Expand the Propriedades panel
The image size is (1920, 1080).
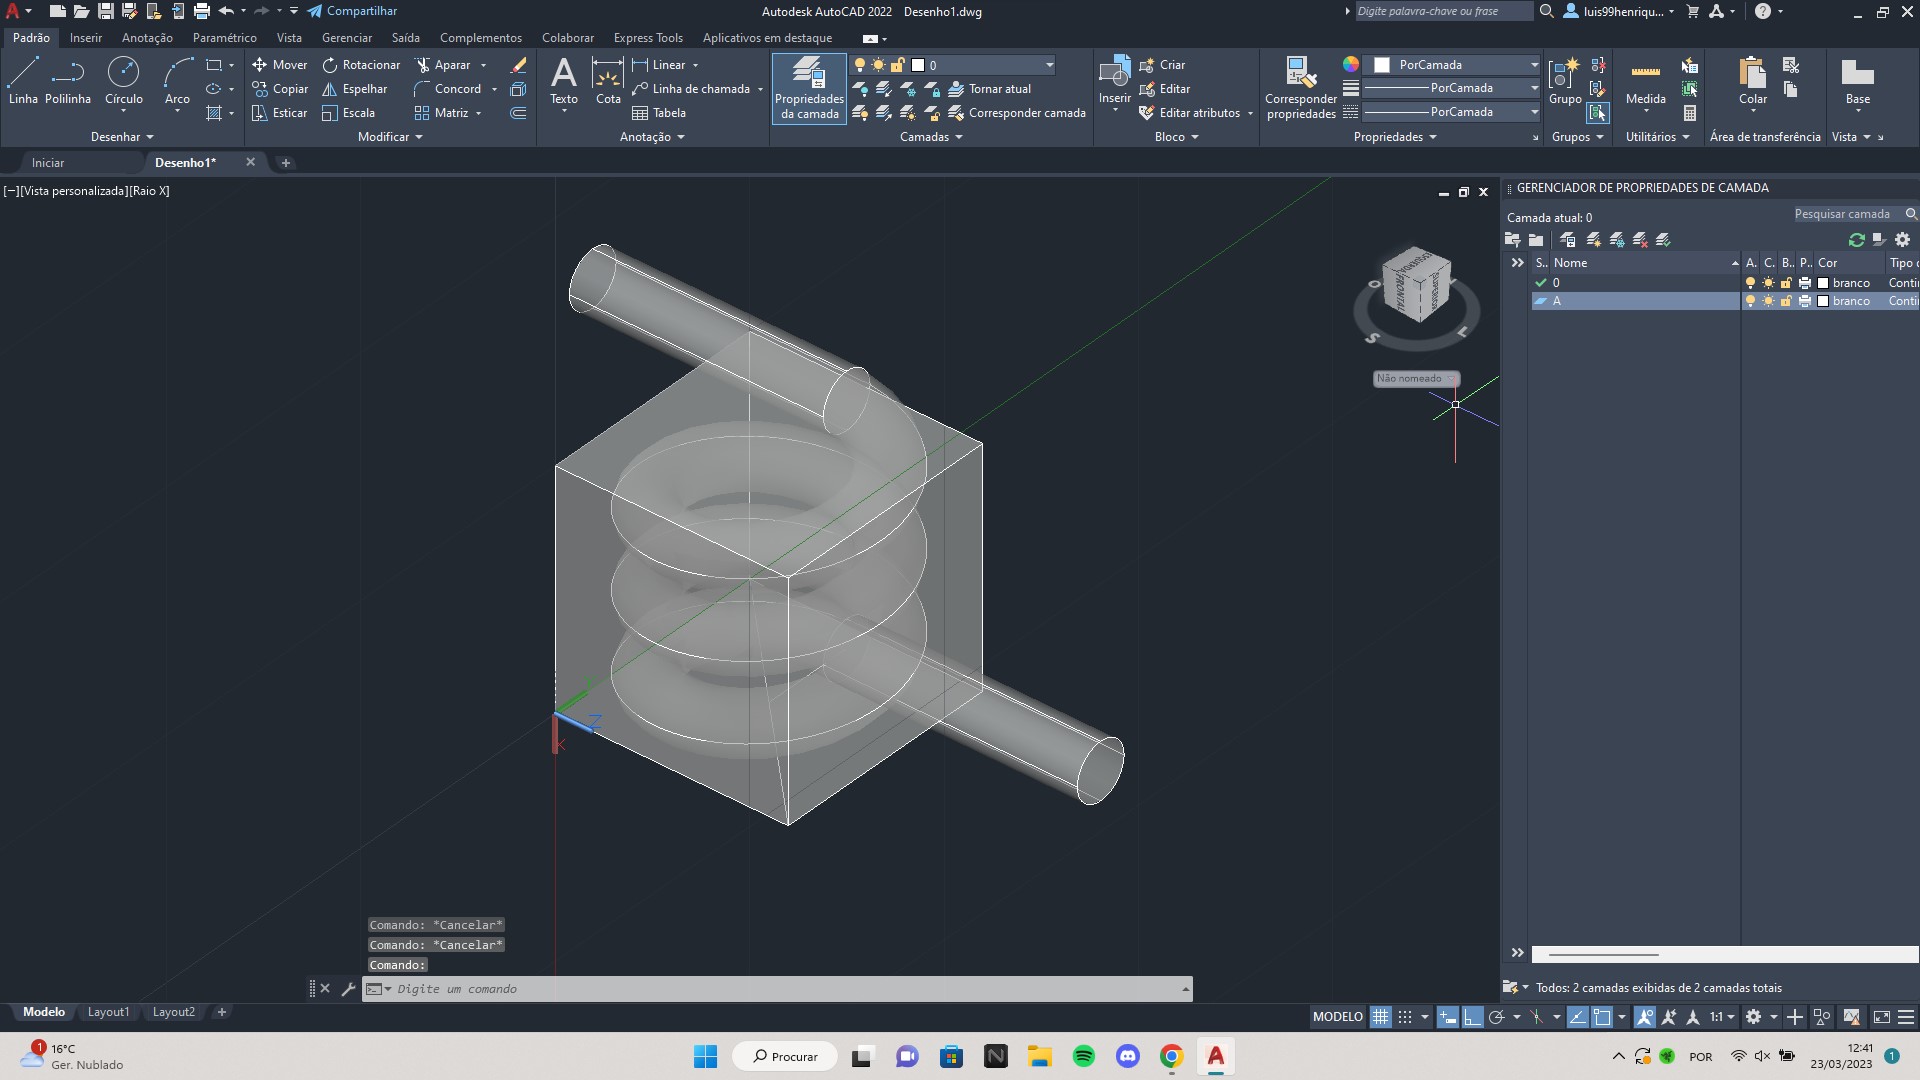(1395, 137)
